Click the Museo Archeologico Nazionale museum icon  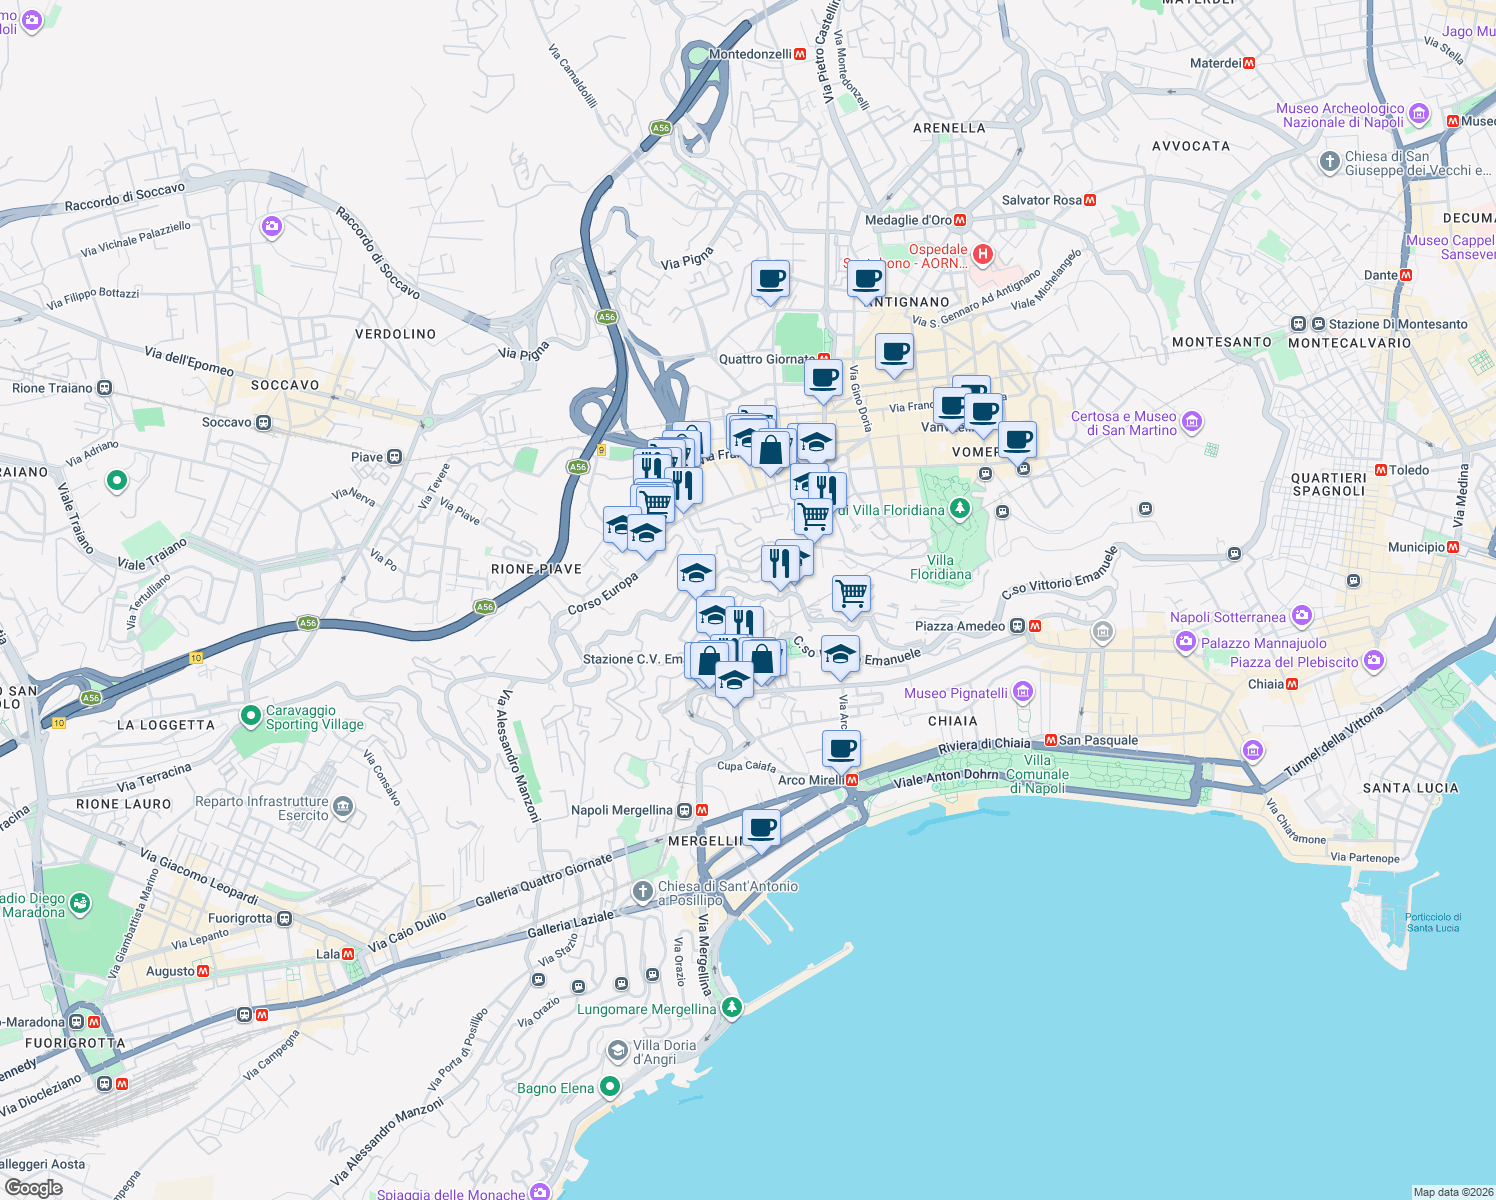pos(1419,114)
